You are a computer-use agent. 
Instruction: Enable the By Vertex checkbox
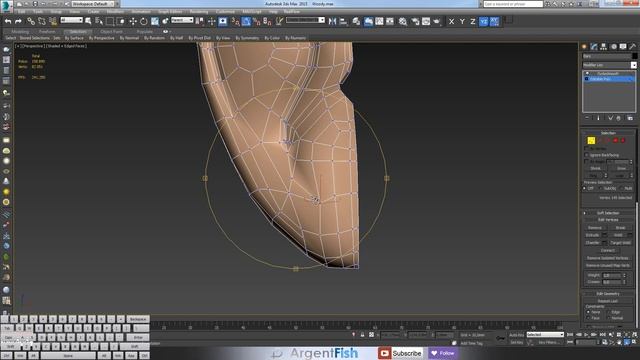(x=587, y=149)
